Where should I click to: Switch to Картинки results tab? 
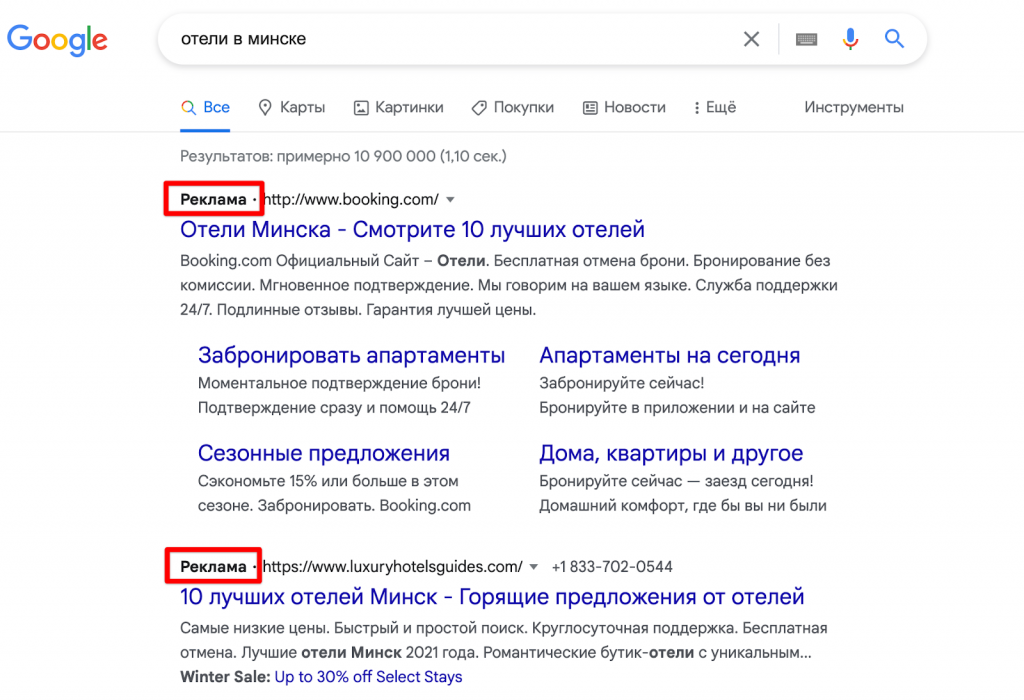point(398,107)
